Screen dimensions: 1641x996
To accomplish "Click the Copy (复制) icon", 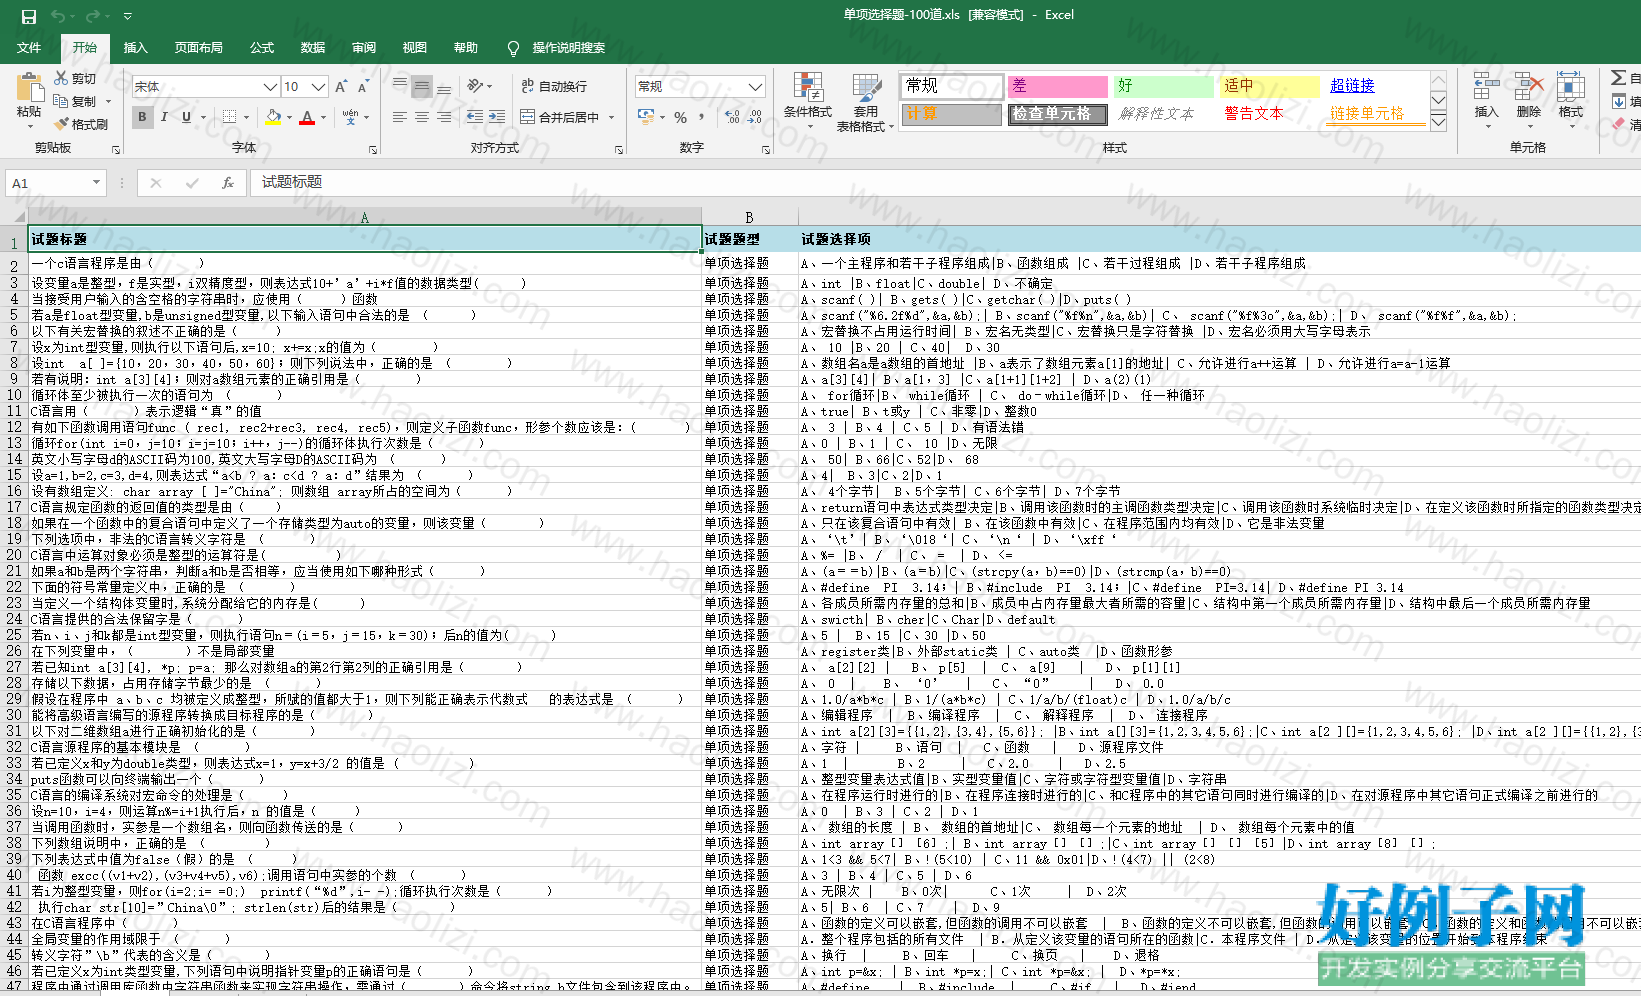I will coord(62,101).
